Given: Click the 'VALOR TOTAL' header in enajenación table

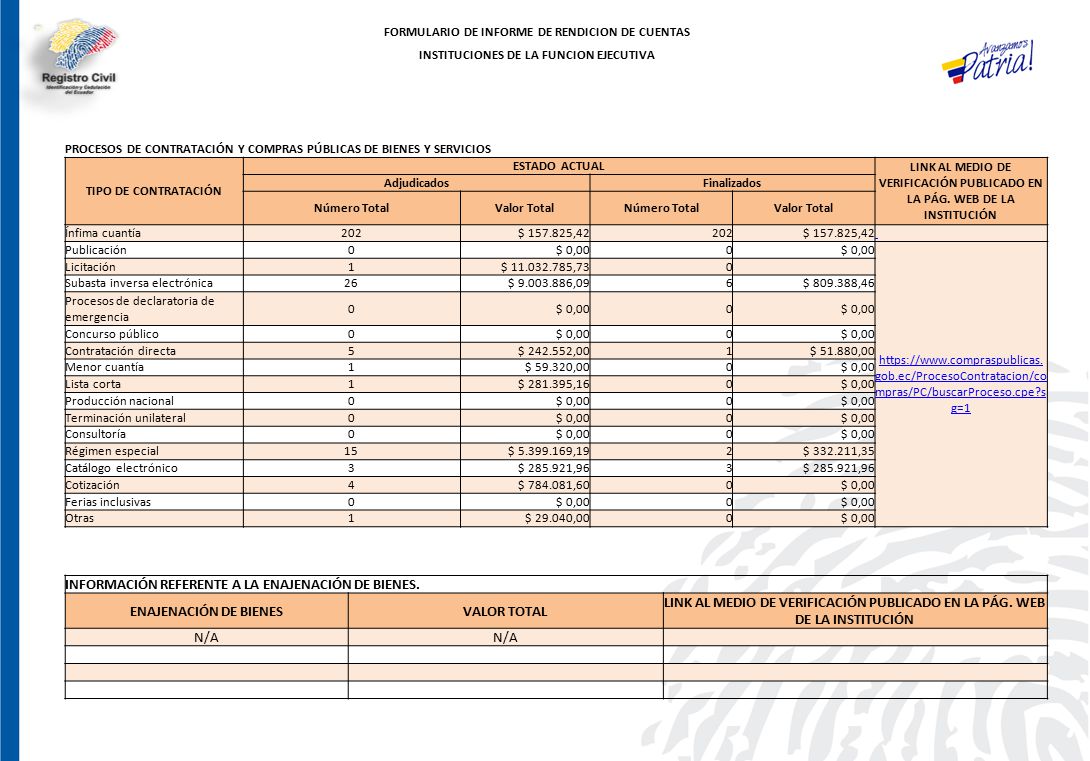Looking at the screenshot, I should click(x=505, y=612).
